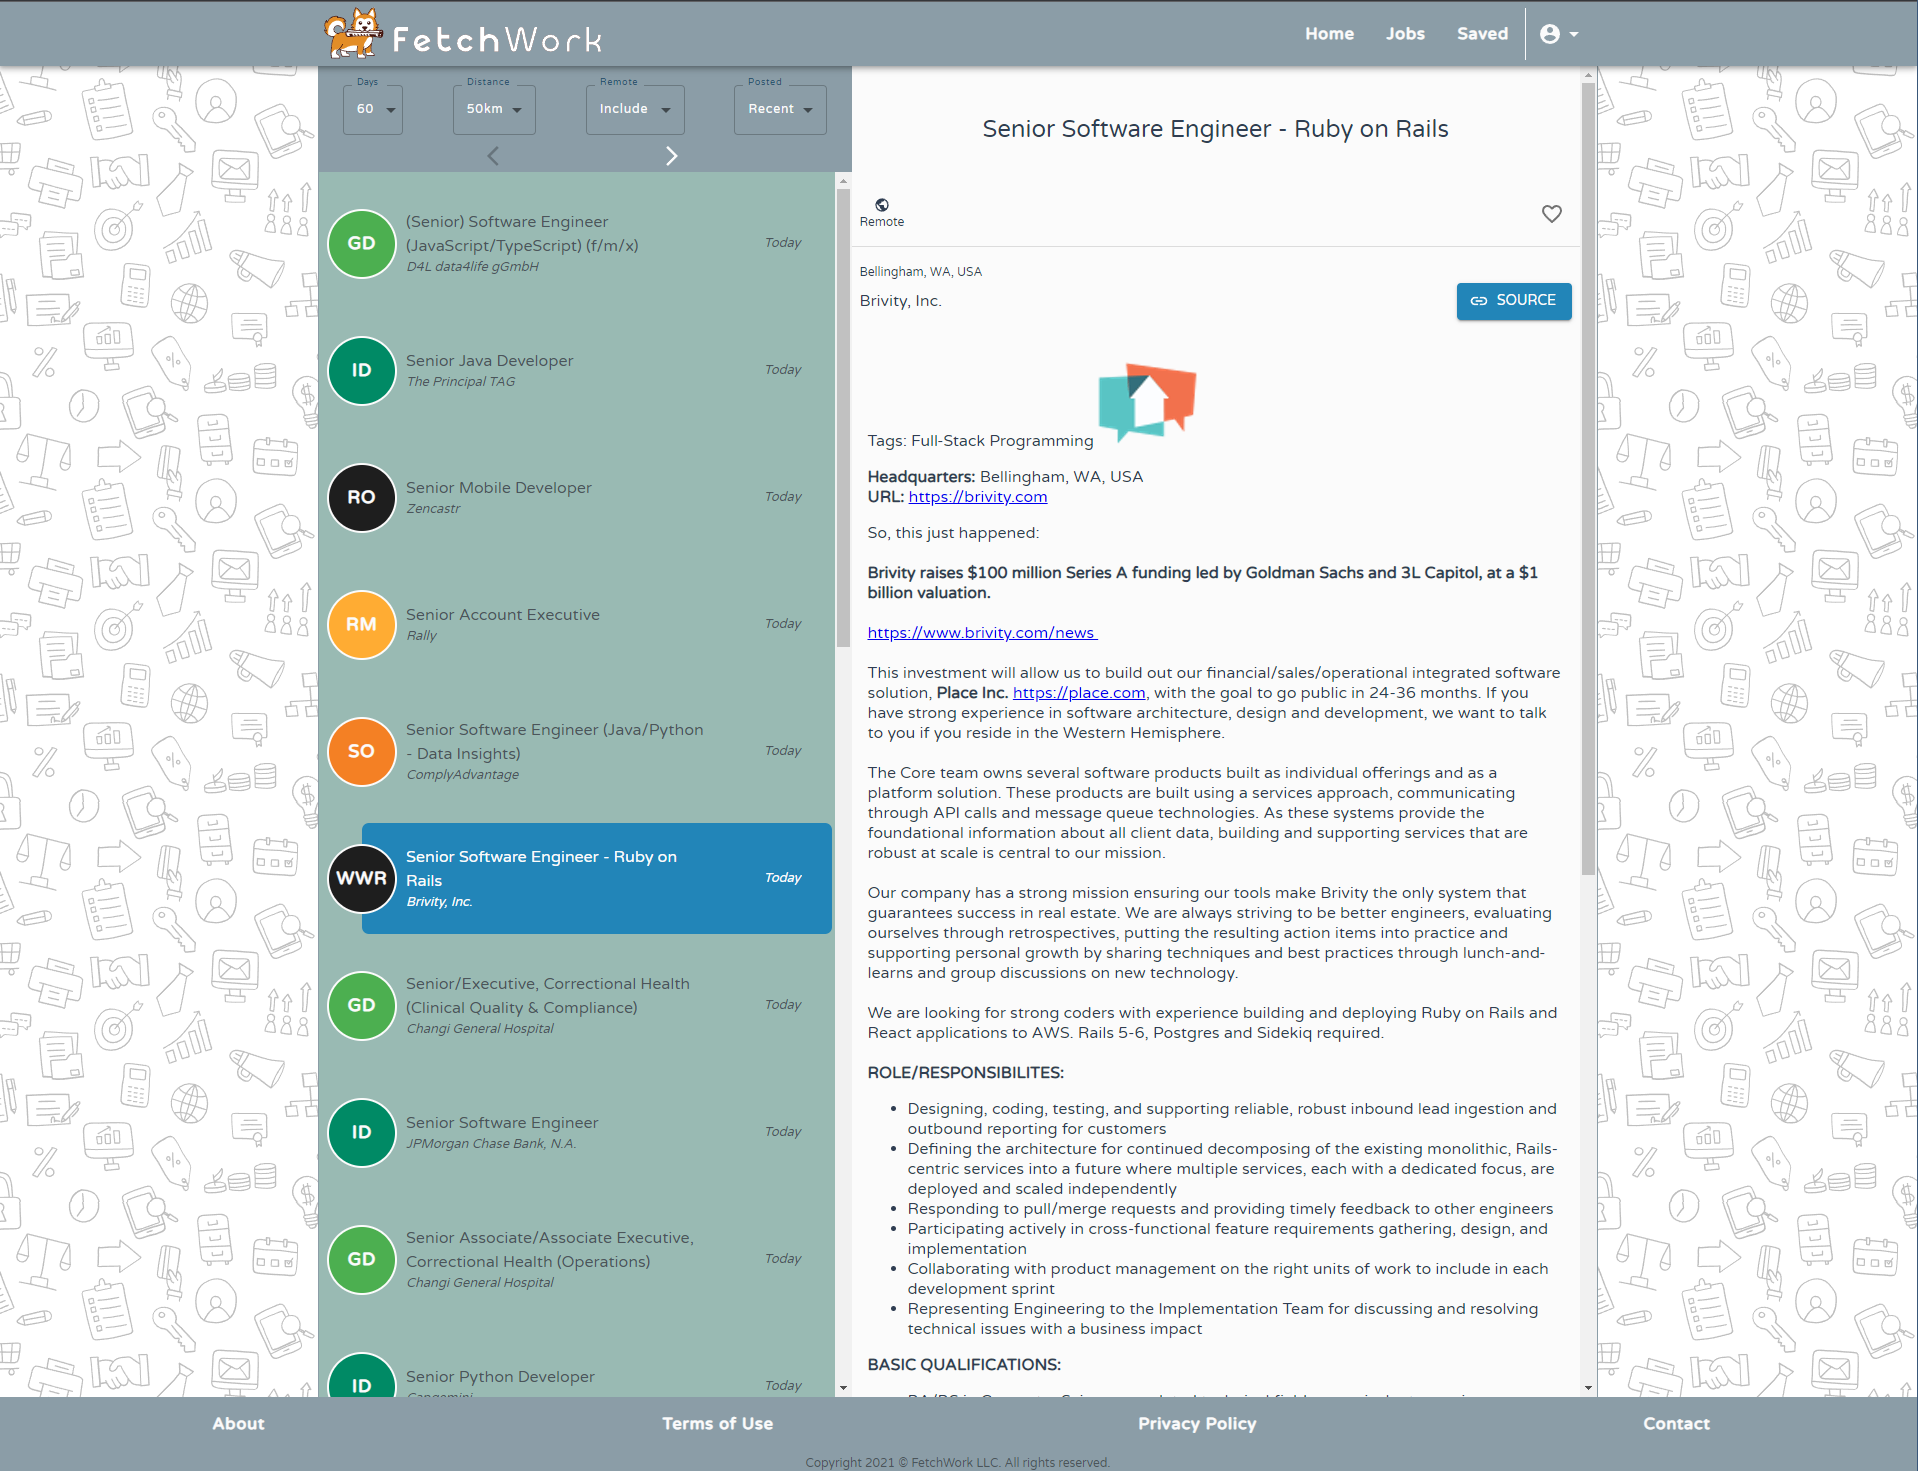1918x1471 pixels.
Task: Click the job list scroll down arrow
Action: click(843, 1388)
